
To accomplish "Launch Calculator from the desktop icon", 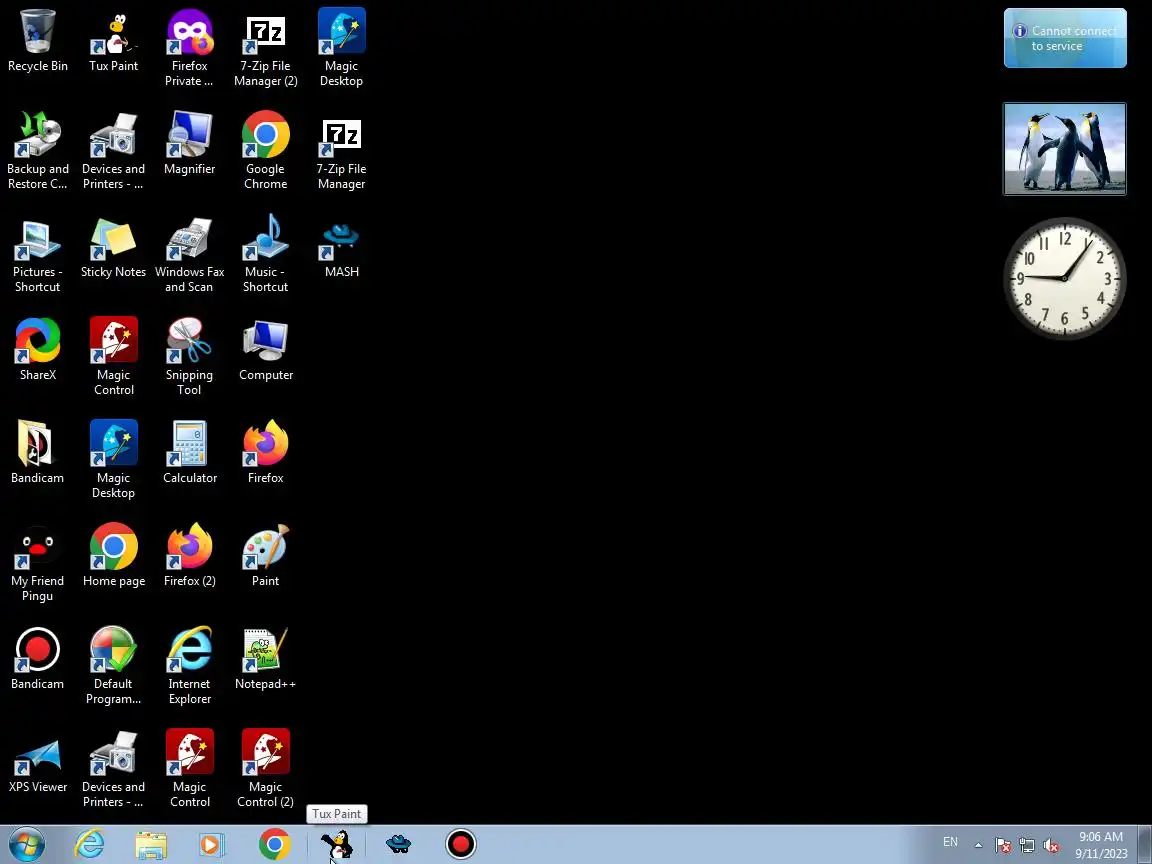I will 190,453.
